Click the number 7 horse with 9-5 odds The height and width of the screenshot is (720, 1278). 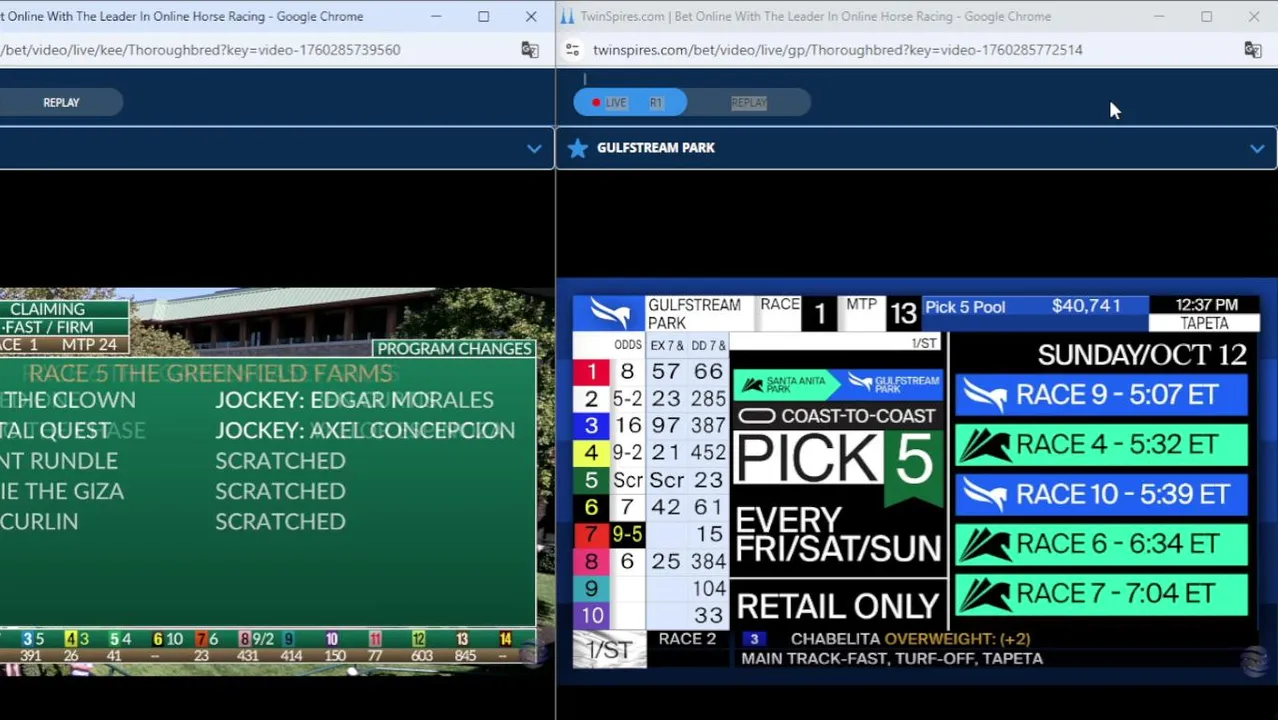pos(649,535)
